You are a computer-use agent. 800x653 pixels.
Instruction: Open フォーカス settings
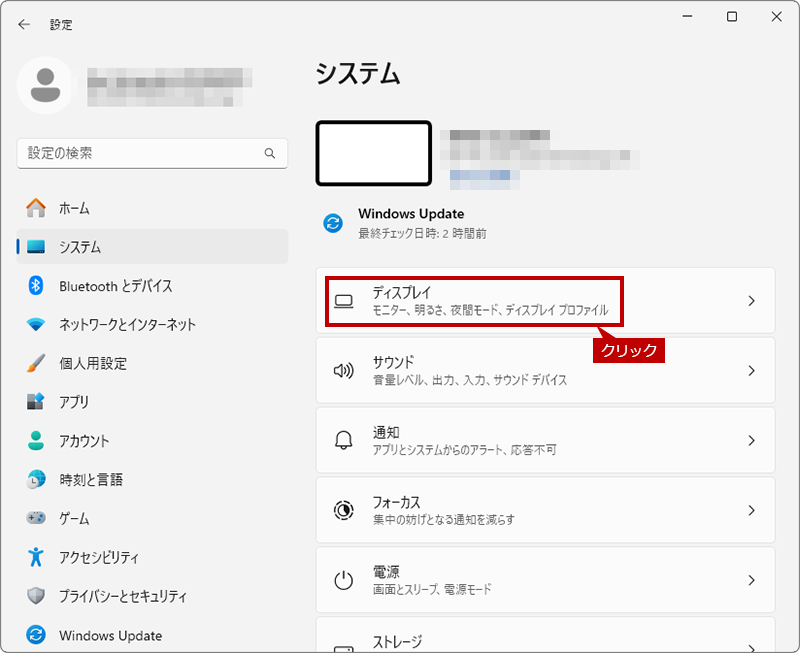pos(545,510)
